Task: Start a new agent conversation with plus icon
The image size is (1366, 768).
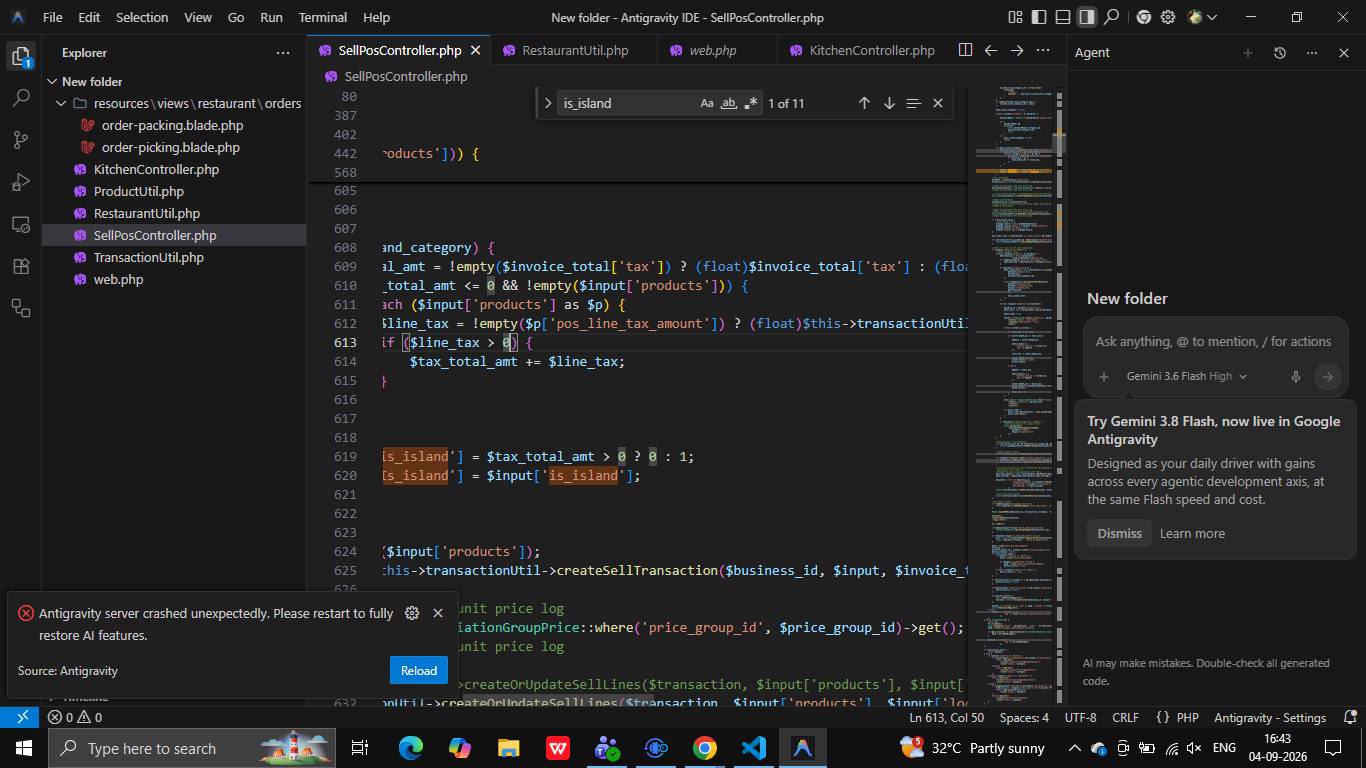Action: coord(1247,53)
